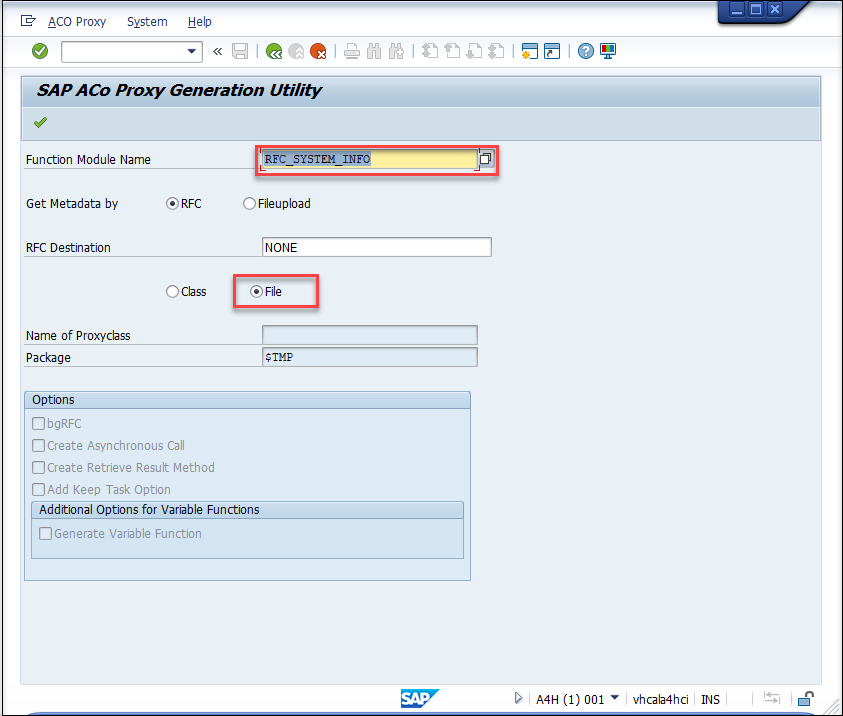Click the green Enter checkmark in toolbar
843x716 pixels.
pos(40,51)
